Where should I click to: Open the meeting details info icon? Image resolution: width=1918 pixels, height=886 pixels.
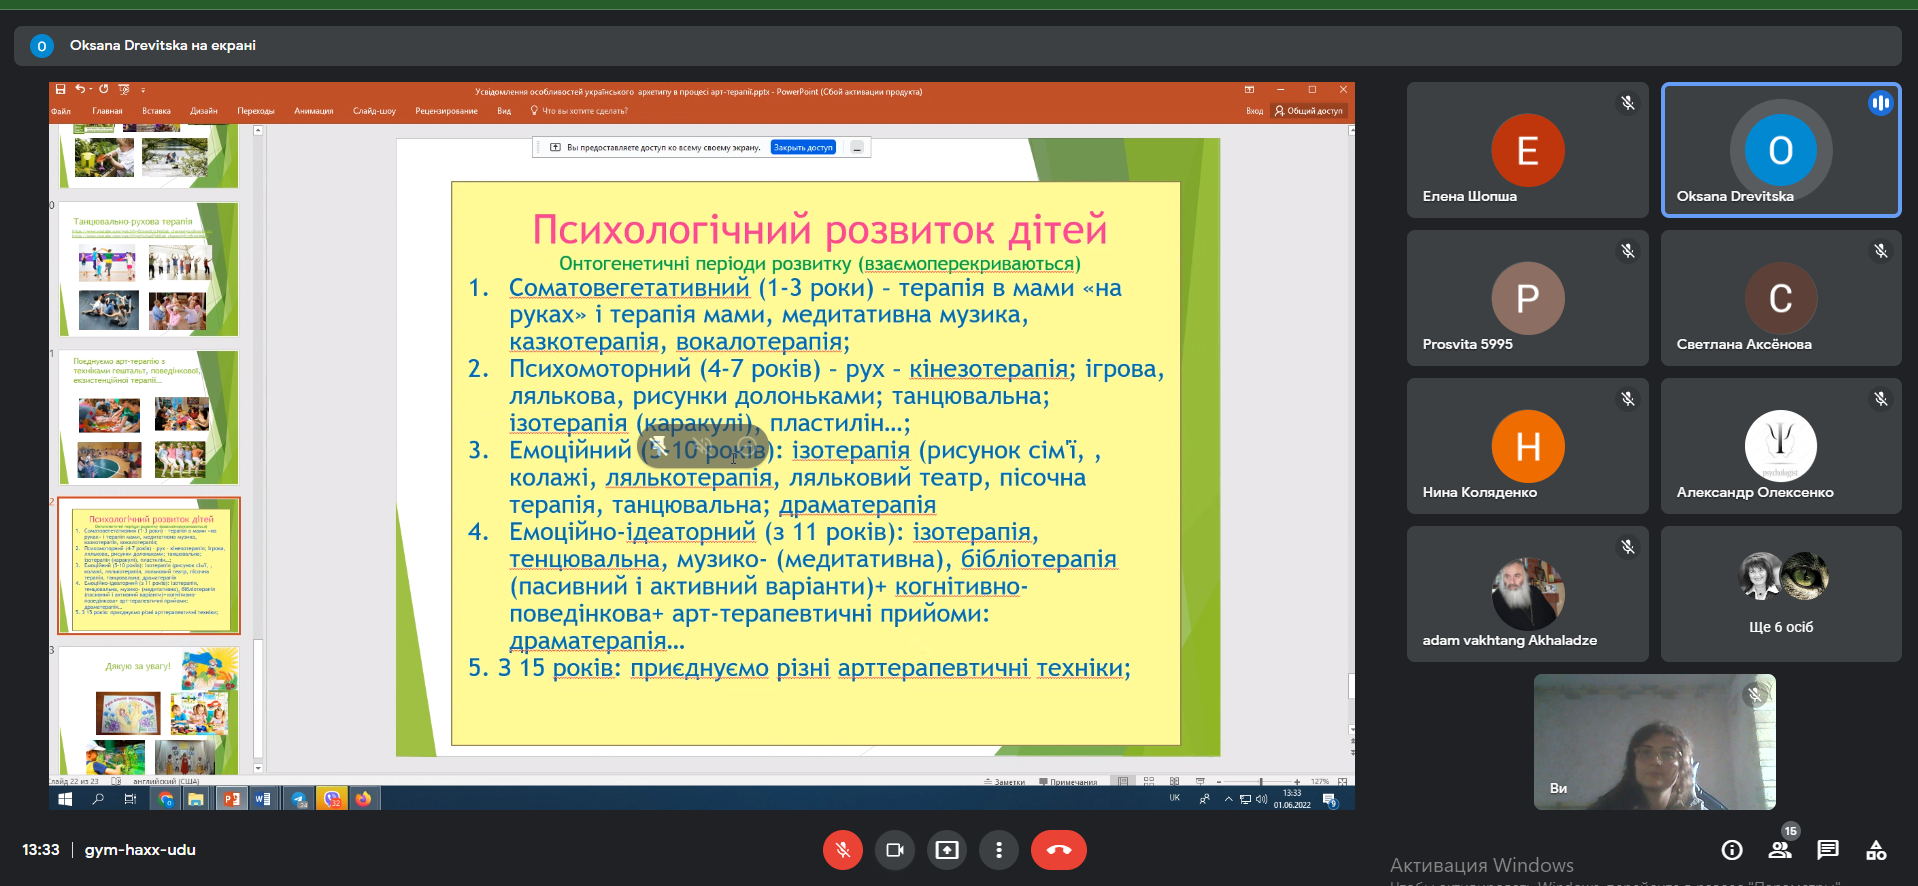(x=1732, y=850)
